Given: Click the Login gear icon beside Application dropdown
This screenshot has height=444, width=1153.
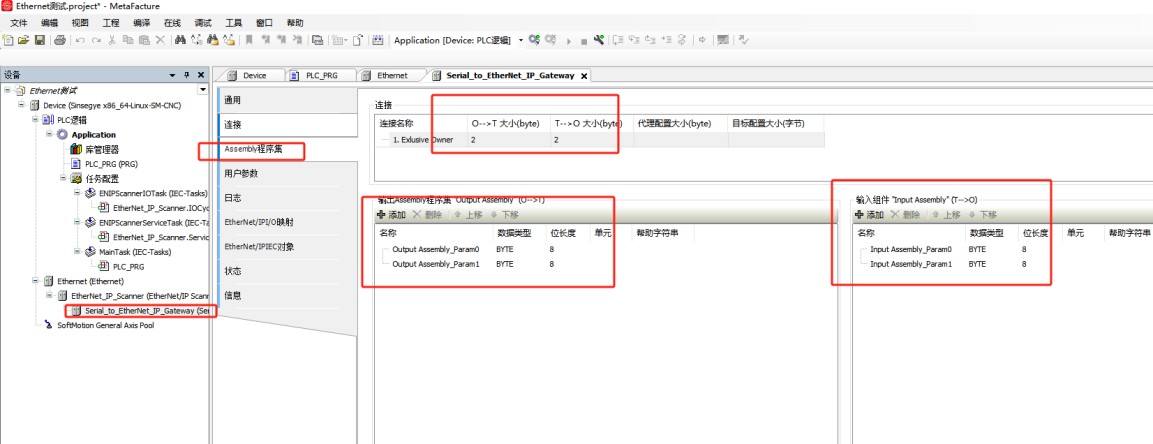Looking at the screenshot, I should click(x=535, y=40).
